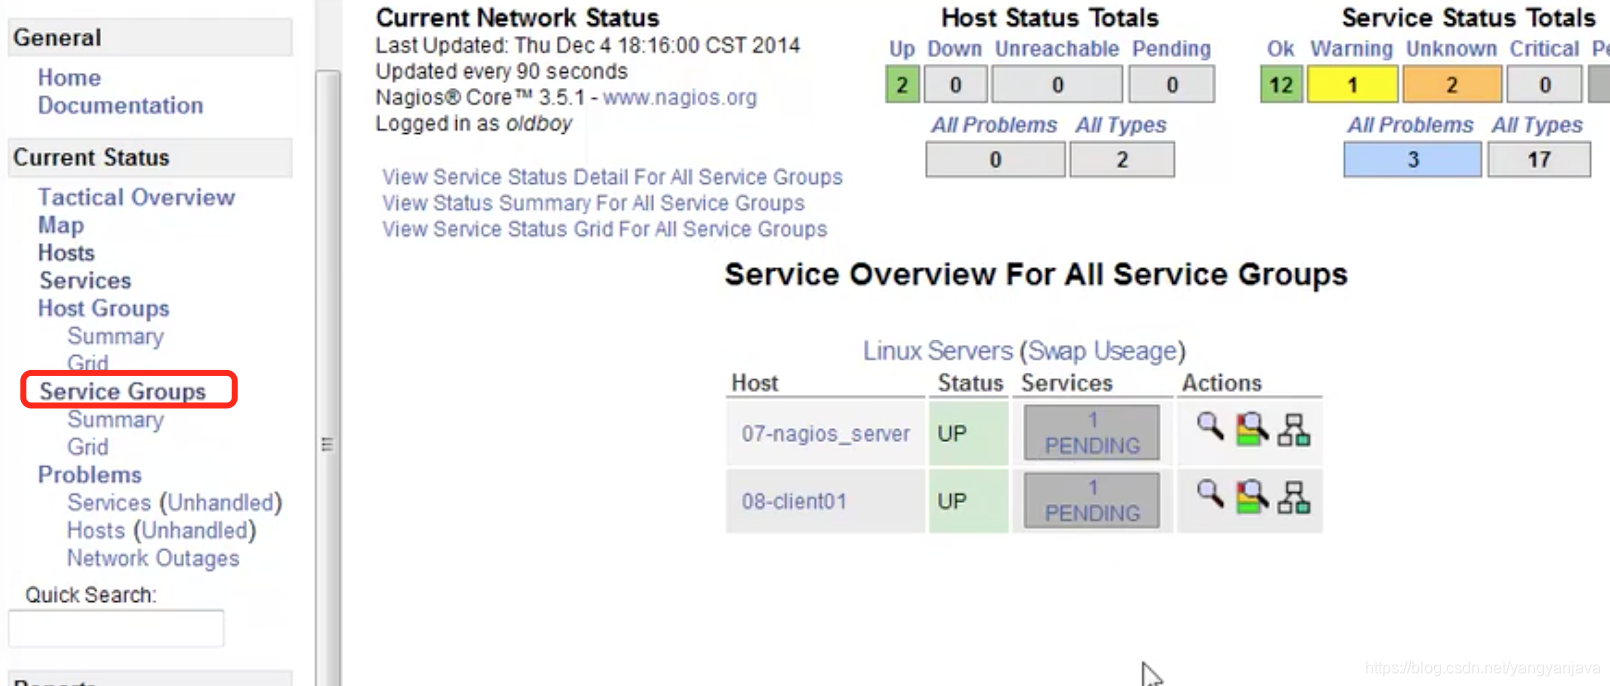Open host 08-client01
This screenshot has height=686, width=1610.
coord(794,502)
